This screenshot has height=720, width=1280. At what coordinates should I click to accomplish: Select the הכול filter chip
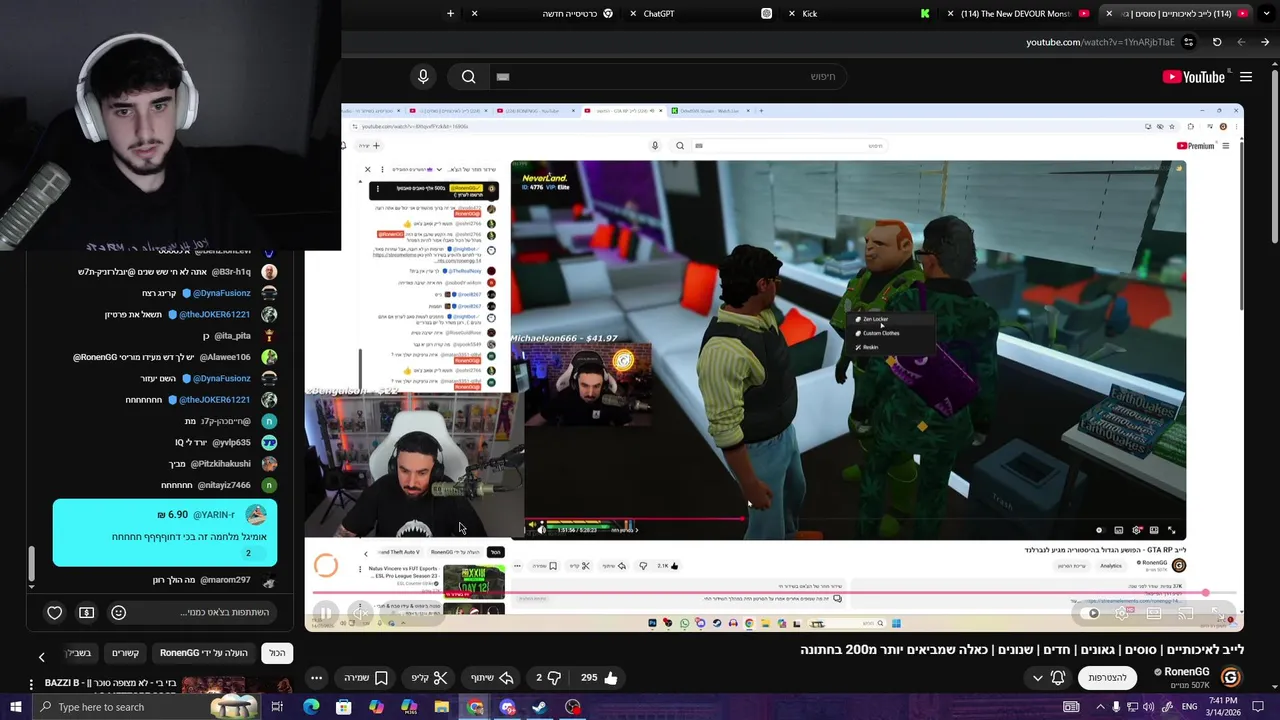[x=277, y=653]
